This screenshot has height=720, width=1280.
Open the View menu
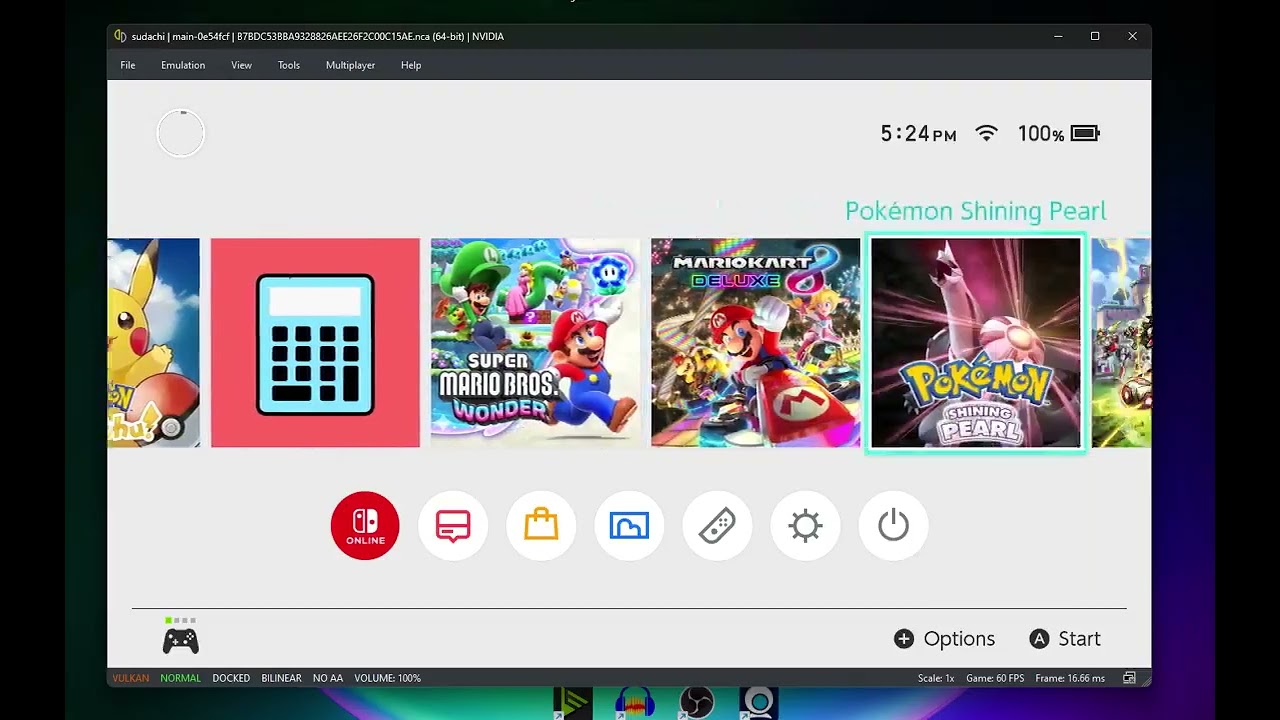click(241, 65)
